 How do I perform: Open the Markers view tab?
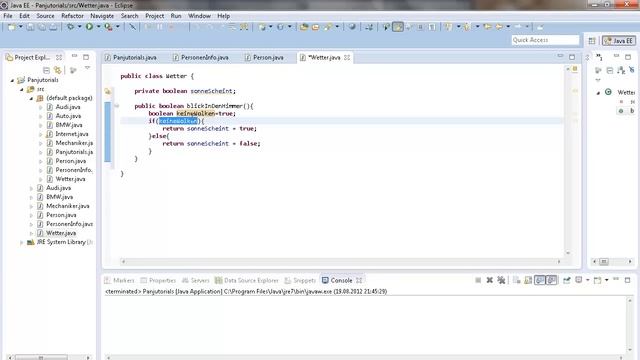(x=119, y=280)
